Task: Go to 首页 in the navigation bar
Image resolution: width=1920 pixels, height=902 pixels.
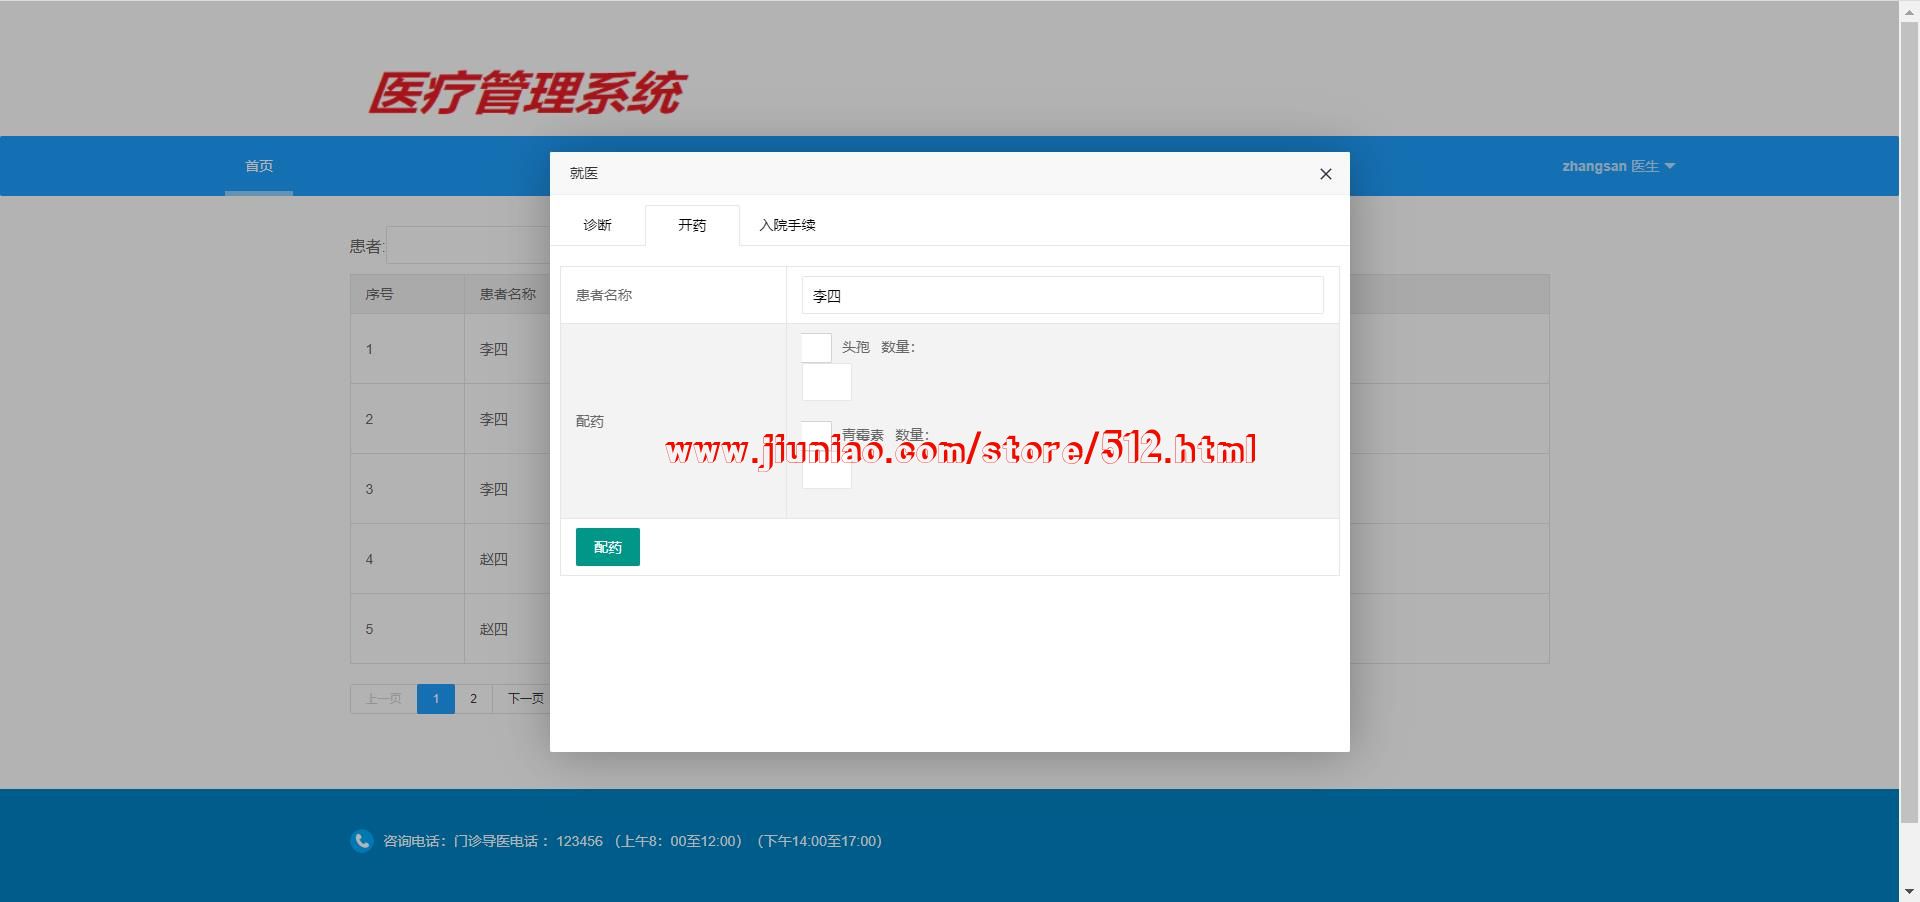Action: click(x=259, y=166)
